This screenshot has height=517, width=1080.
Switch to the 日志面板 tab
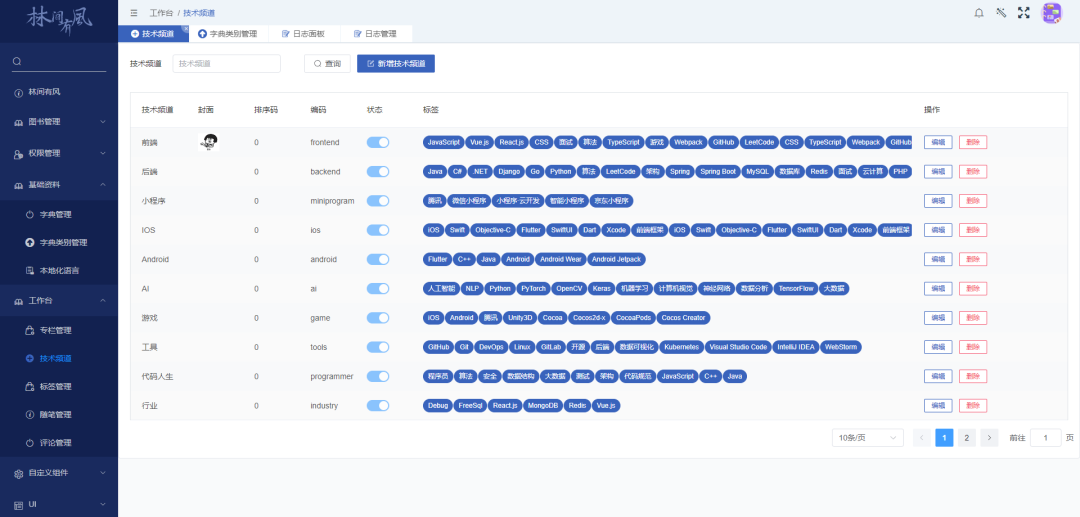click(x=303, y=34)
